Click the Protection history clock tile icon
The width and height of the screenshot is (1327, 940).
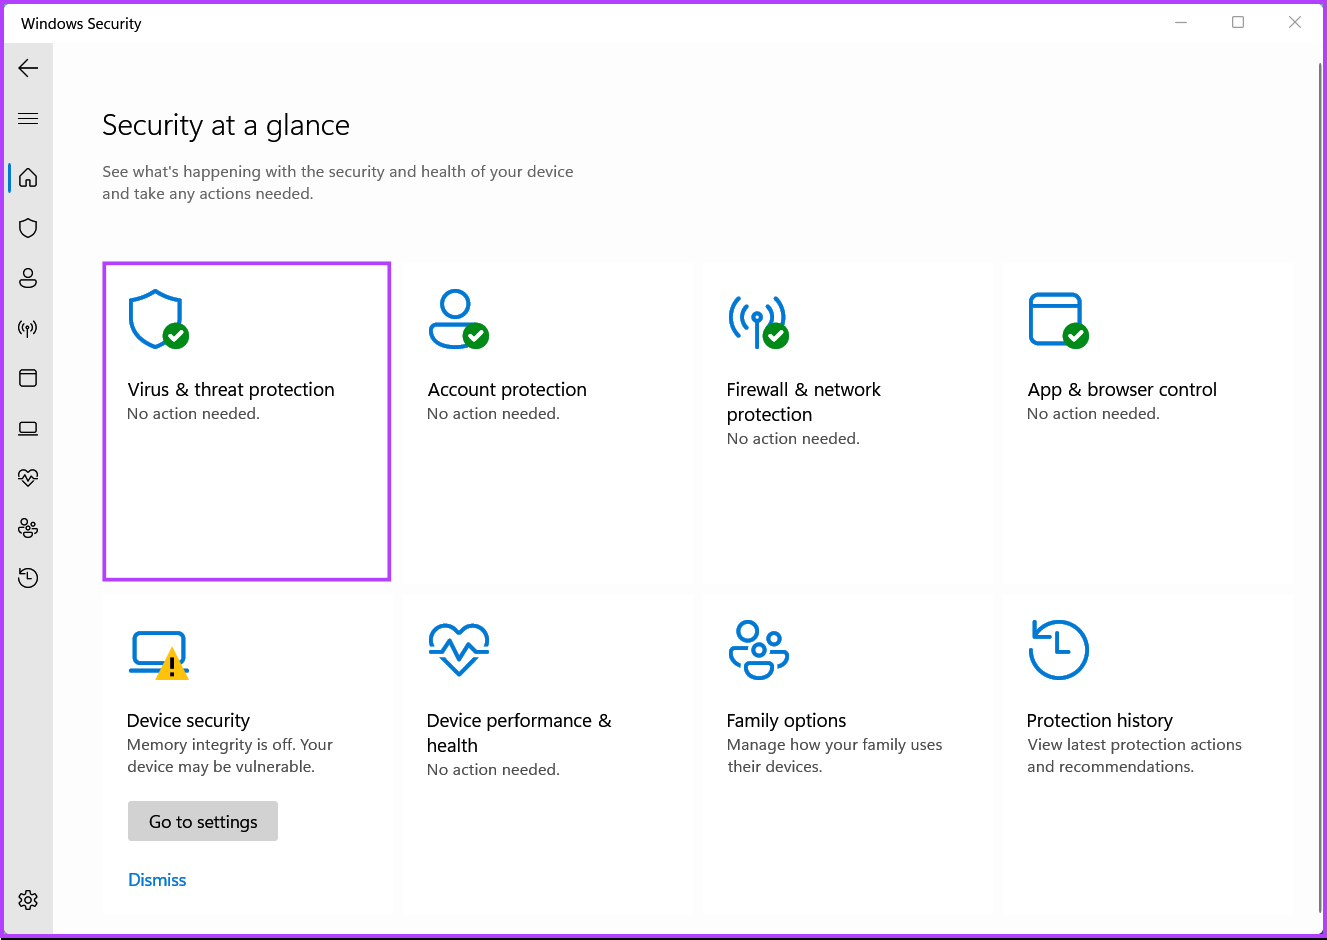coord(1058,650)
